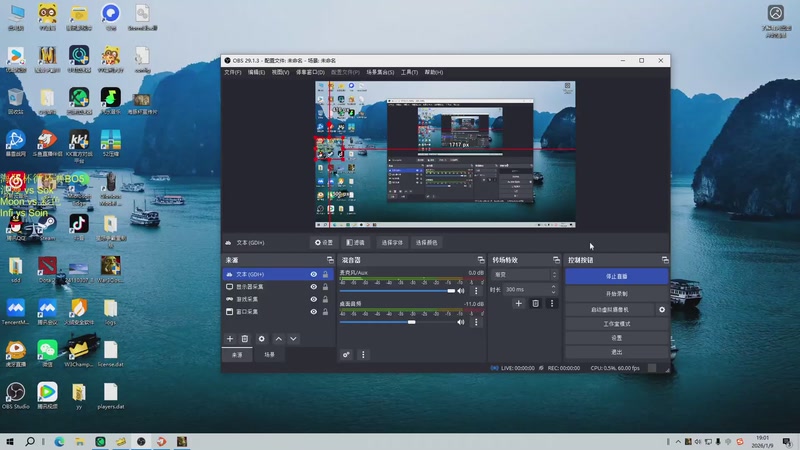Add a scene transition with plus
This screenshot has width=800, height=450.
point(518,304)
